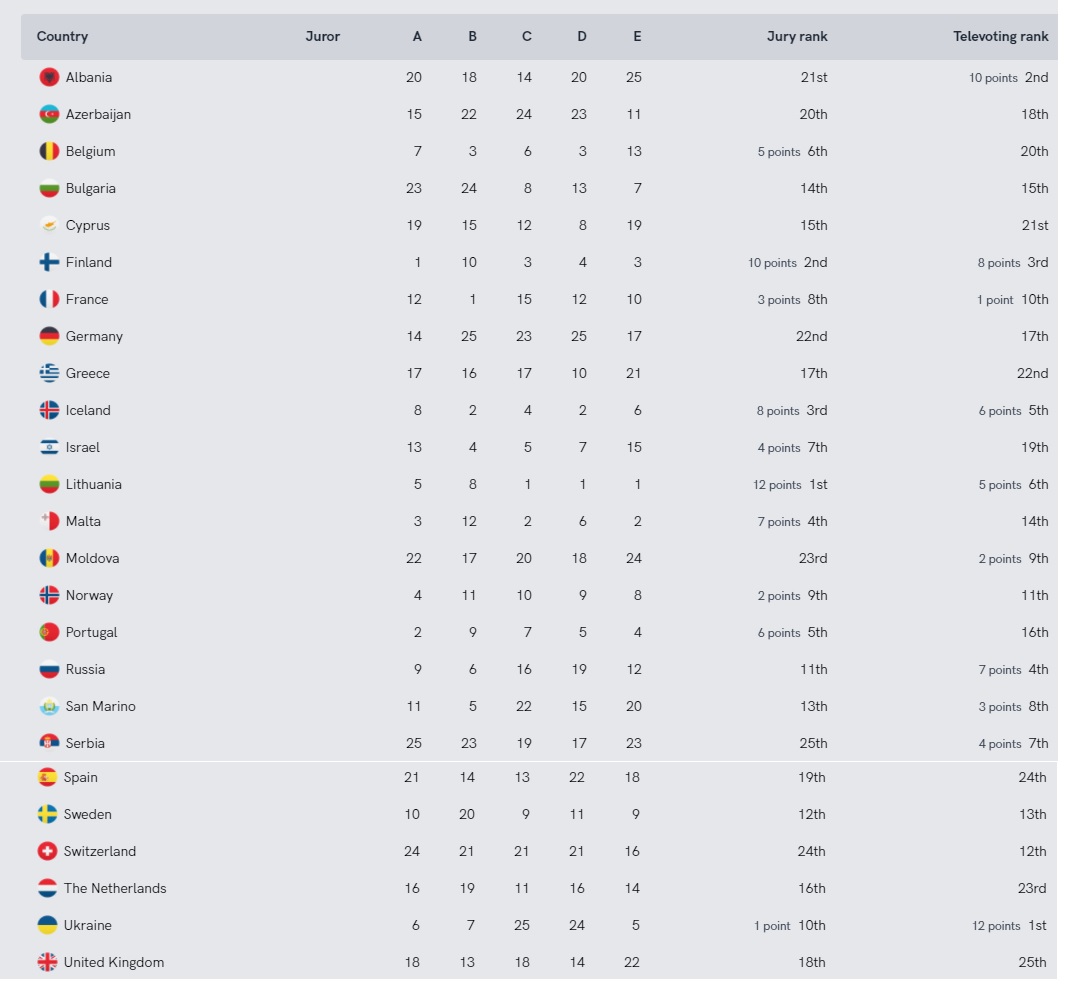Select The Netherlands country name

115,888
